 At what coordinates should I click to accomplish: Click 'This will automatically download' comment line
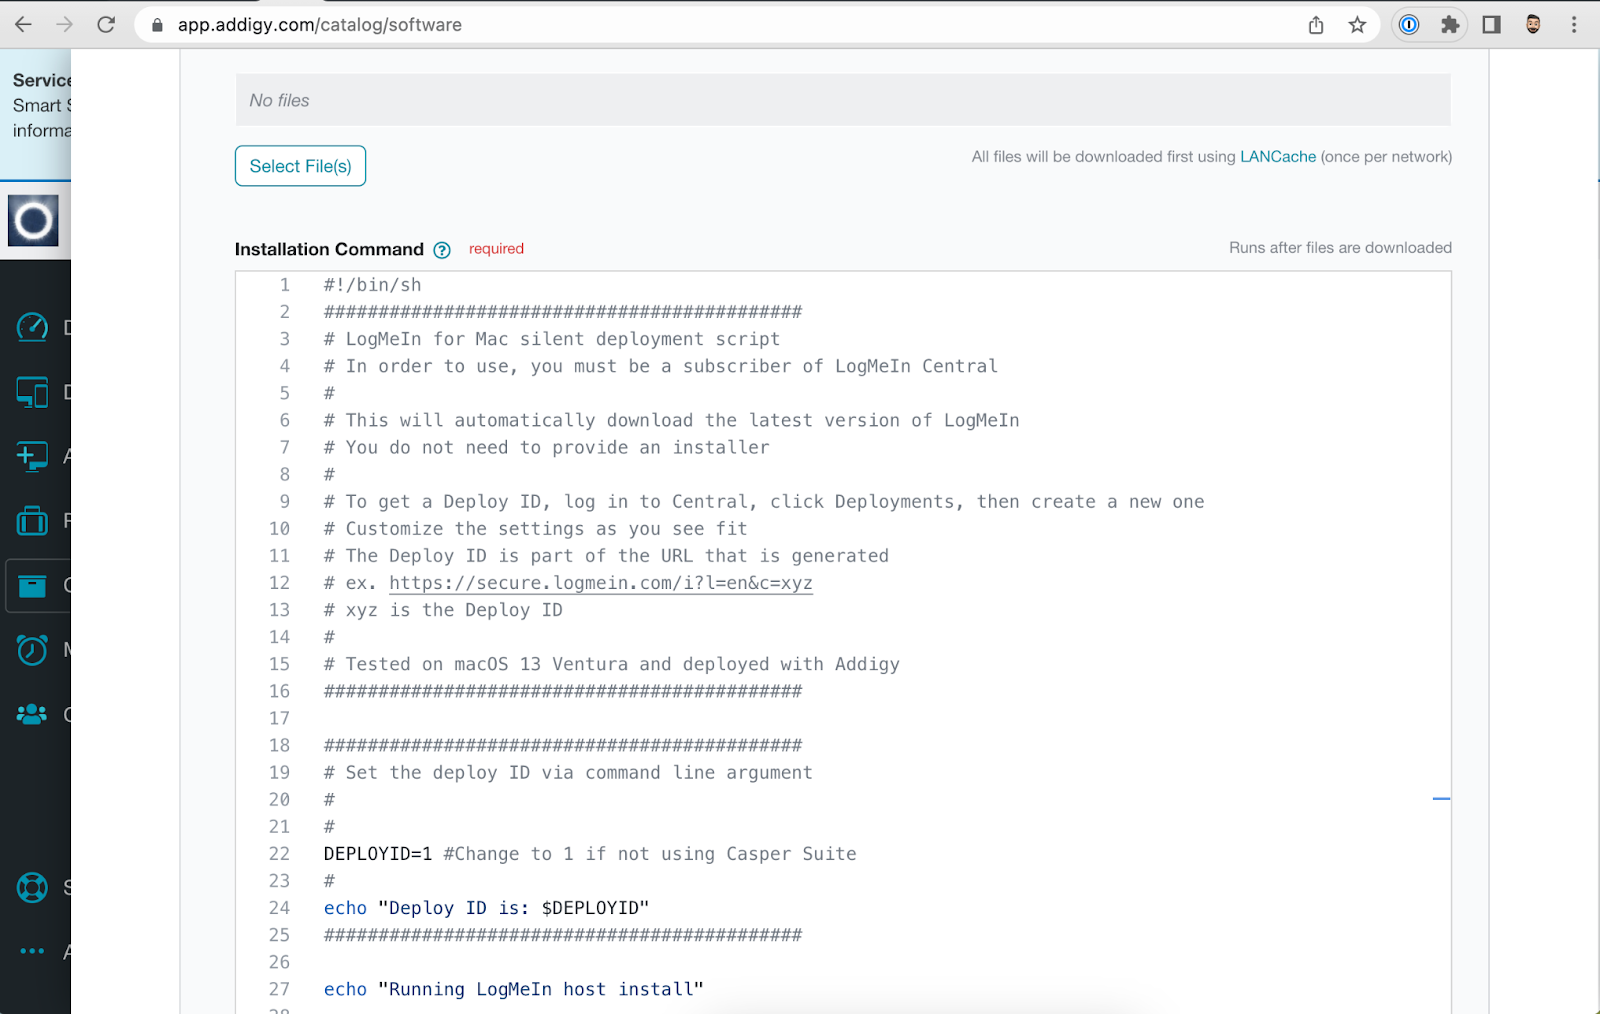click(671, 421)
